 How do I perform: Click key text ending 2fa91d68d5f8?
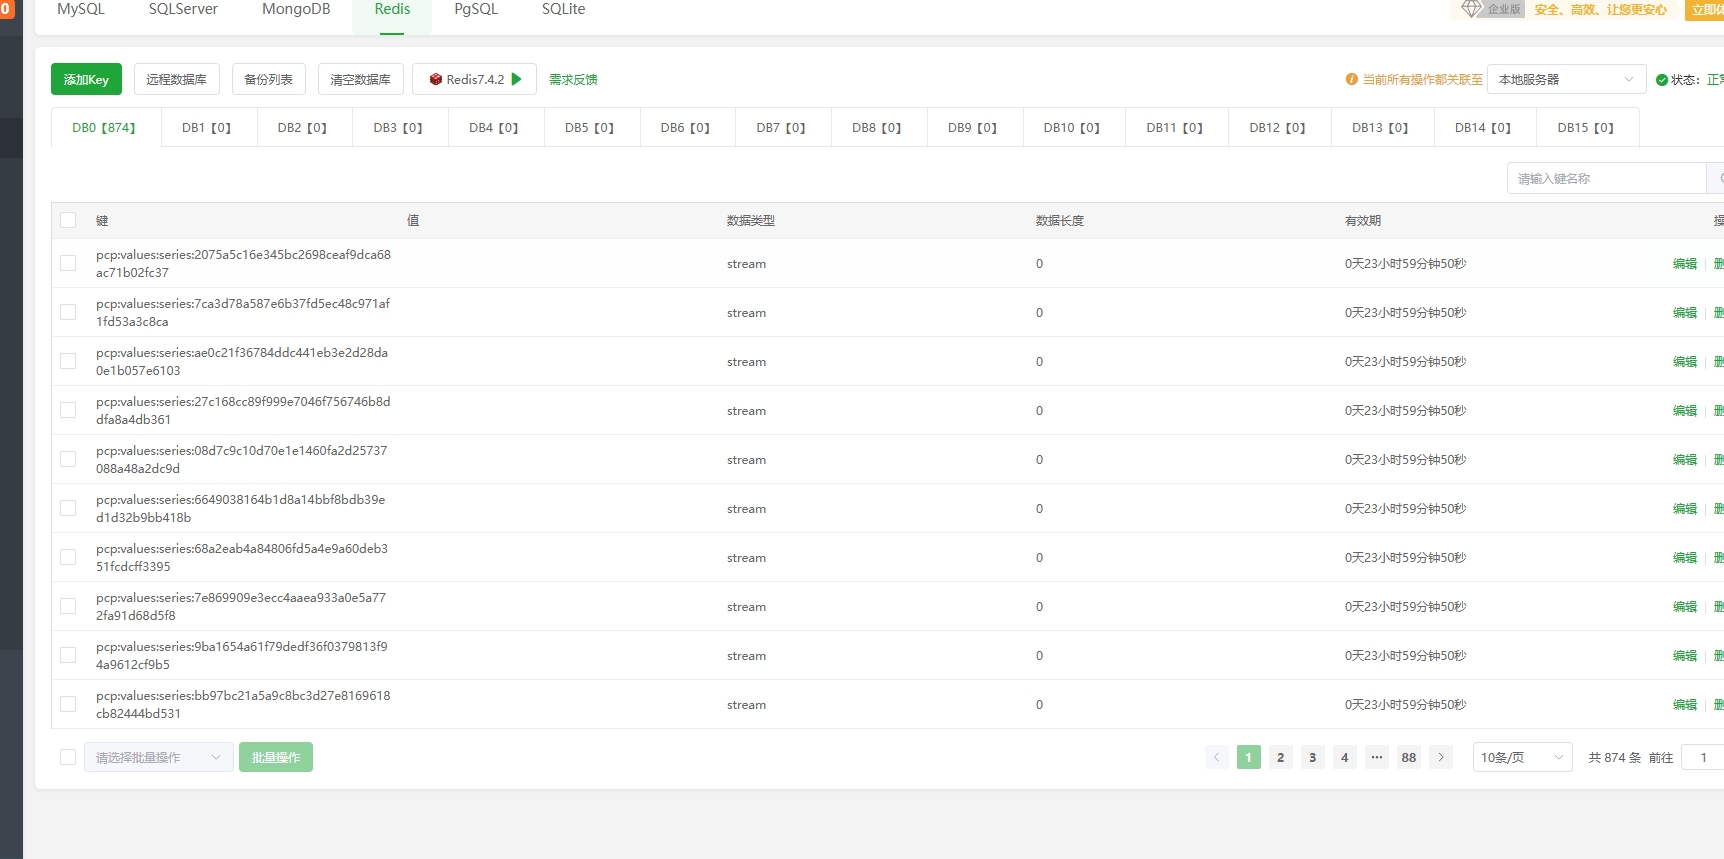(241, 606)
